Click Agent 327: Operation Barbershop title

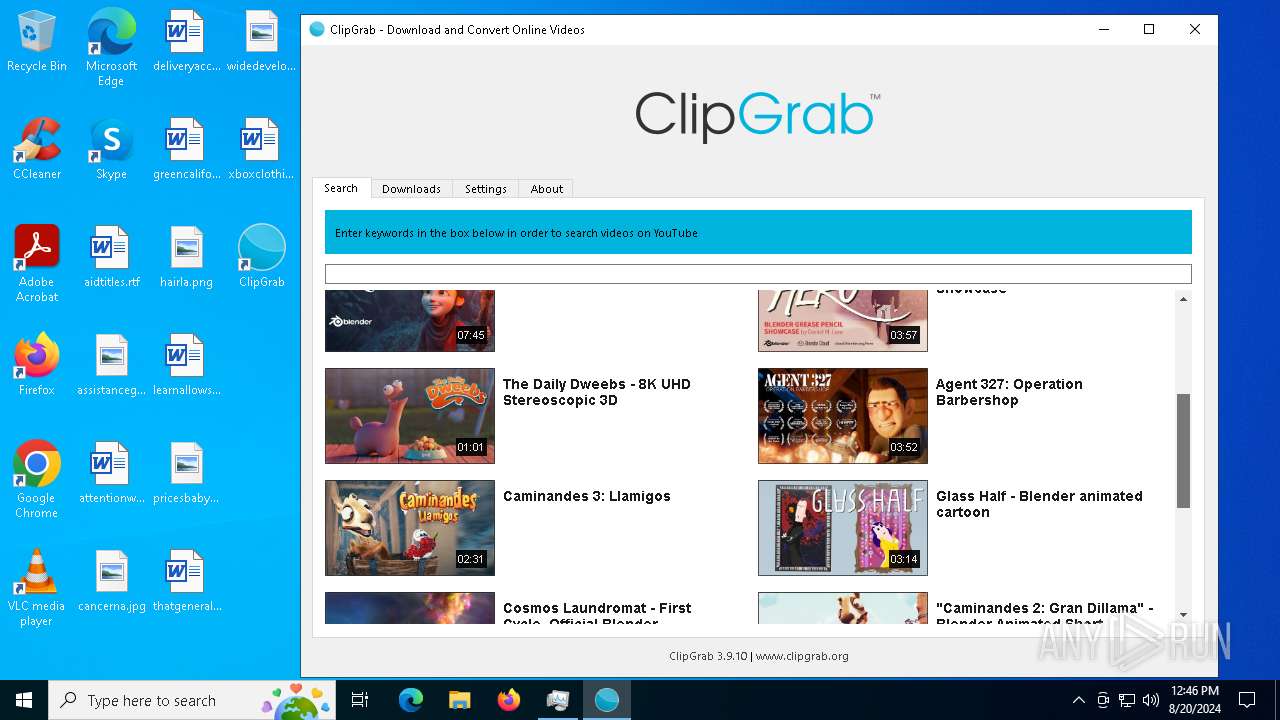tap(1009, 392)
